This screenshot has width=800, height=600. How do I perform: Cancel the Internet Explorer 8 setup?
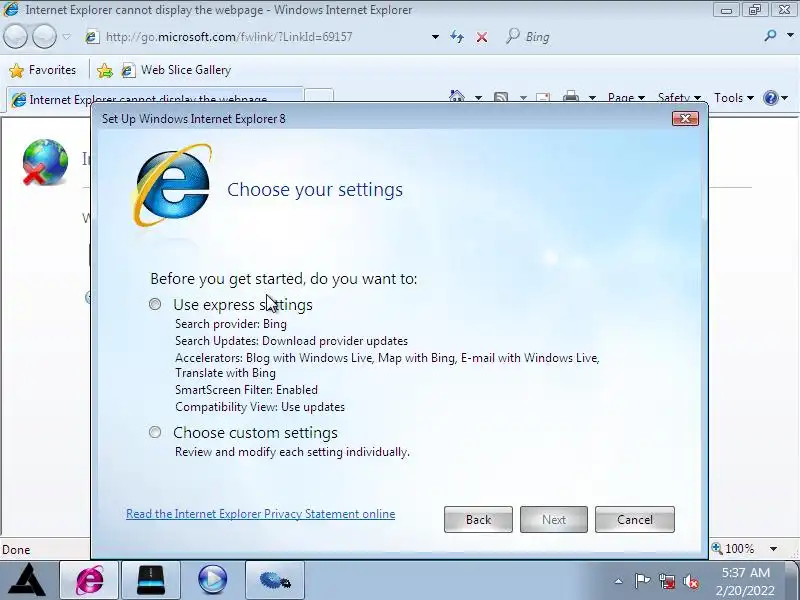[x=635, y=519]
